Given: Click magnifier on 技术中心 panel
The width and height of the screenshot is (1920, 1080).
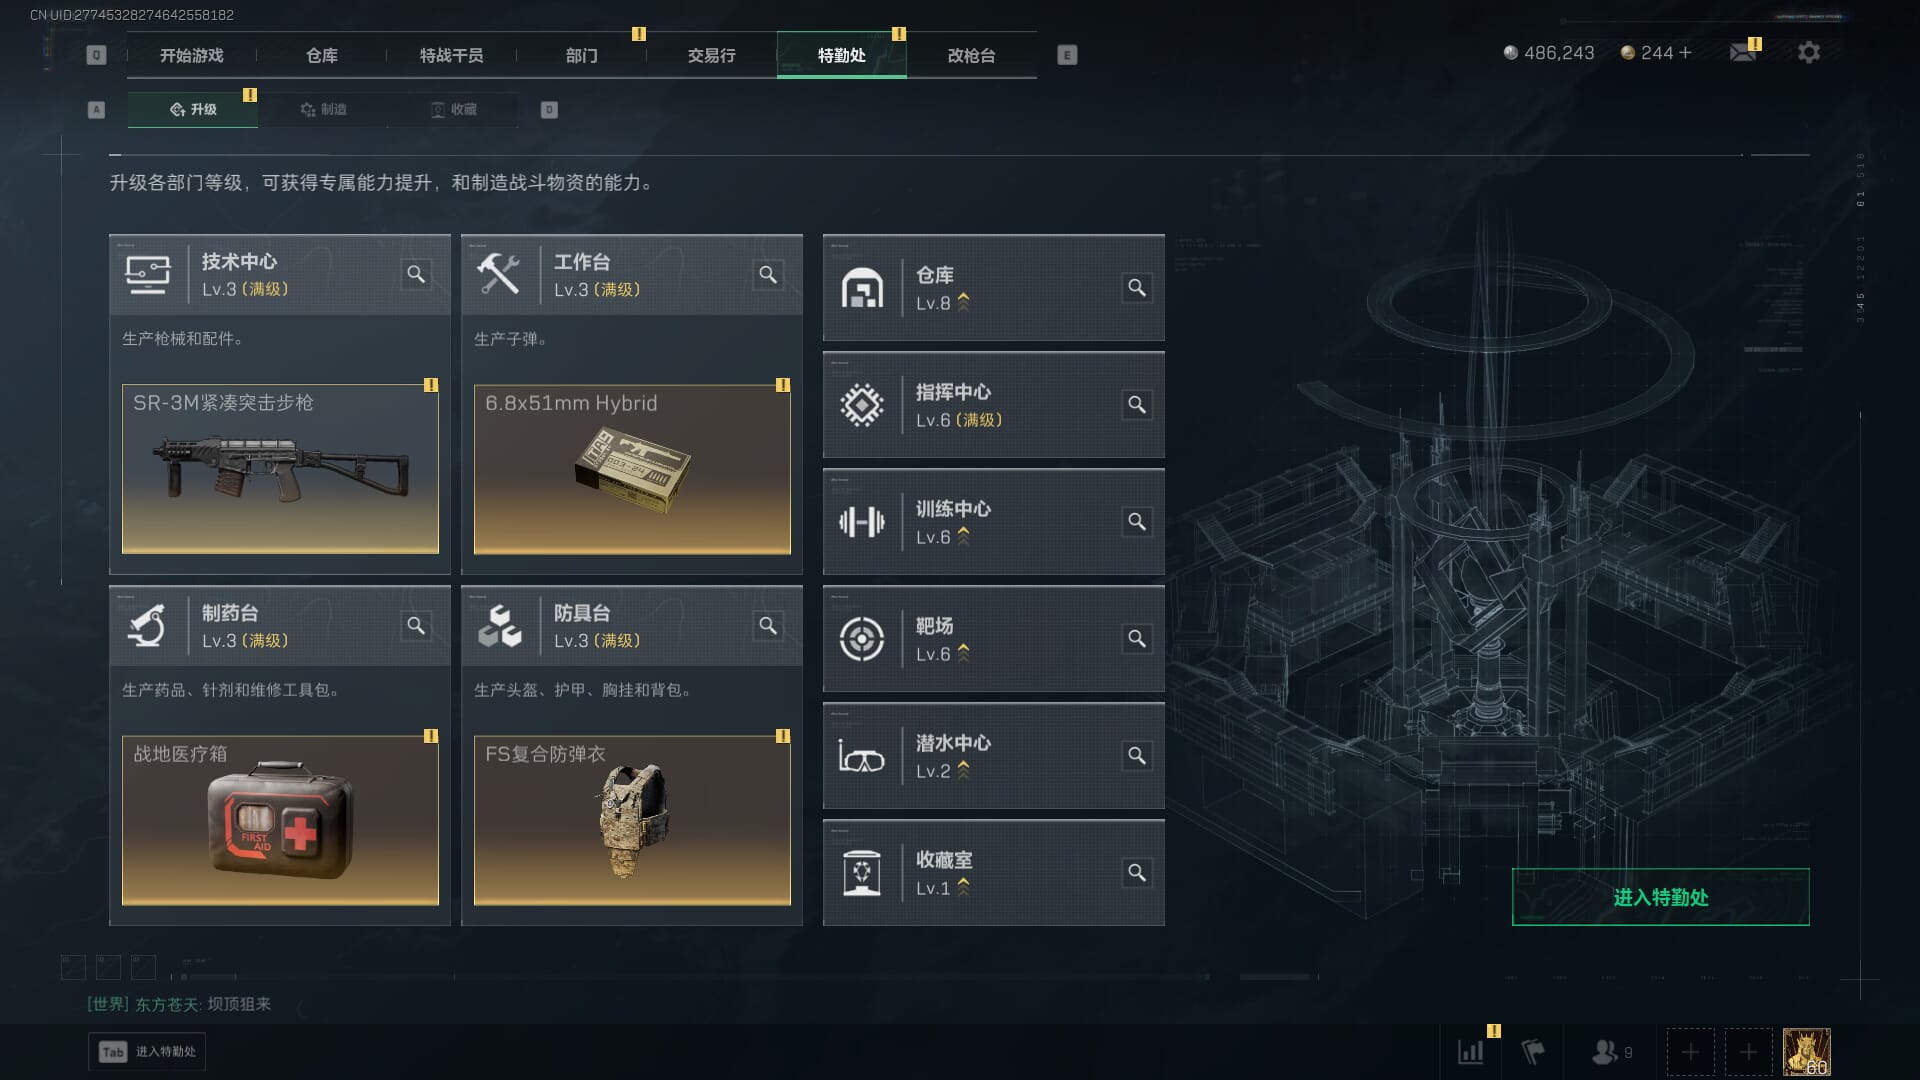Looking at the screenshot, I should (x=416, y=274).
